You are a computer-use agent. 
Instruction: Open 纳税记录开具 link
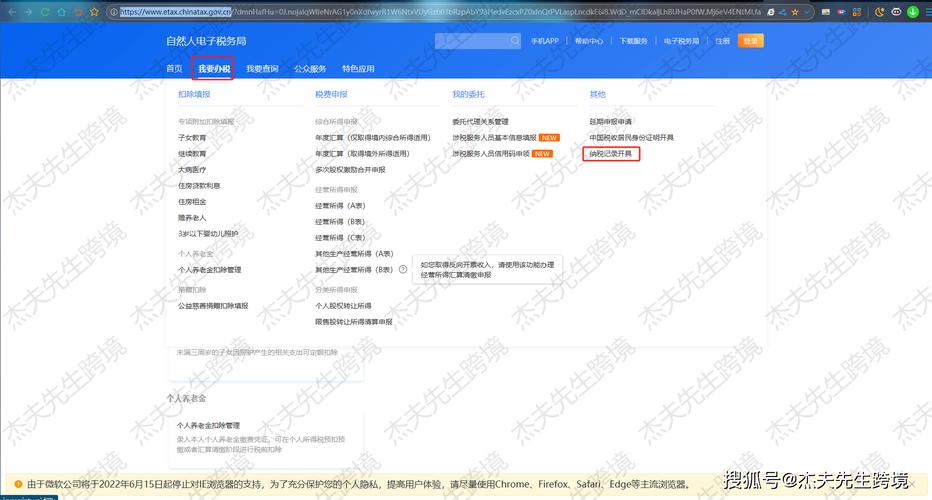(611, 153)
